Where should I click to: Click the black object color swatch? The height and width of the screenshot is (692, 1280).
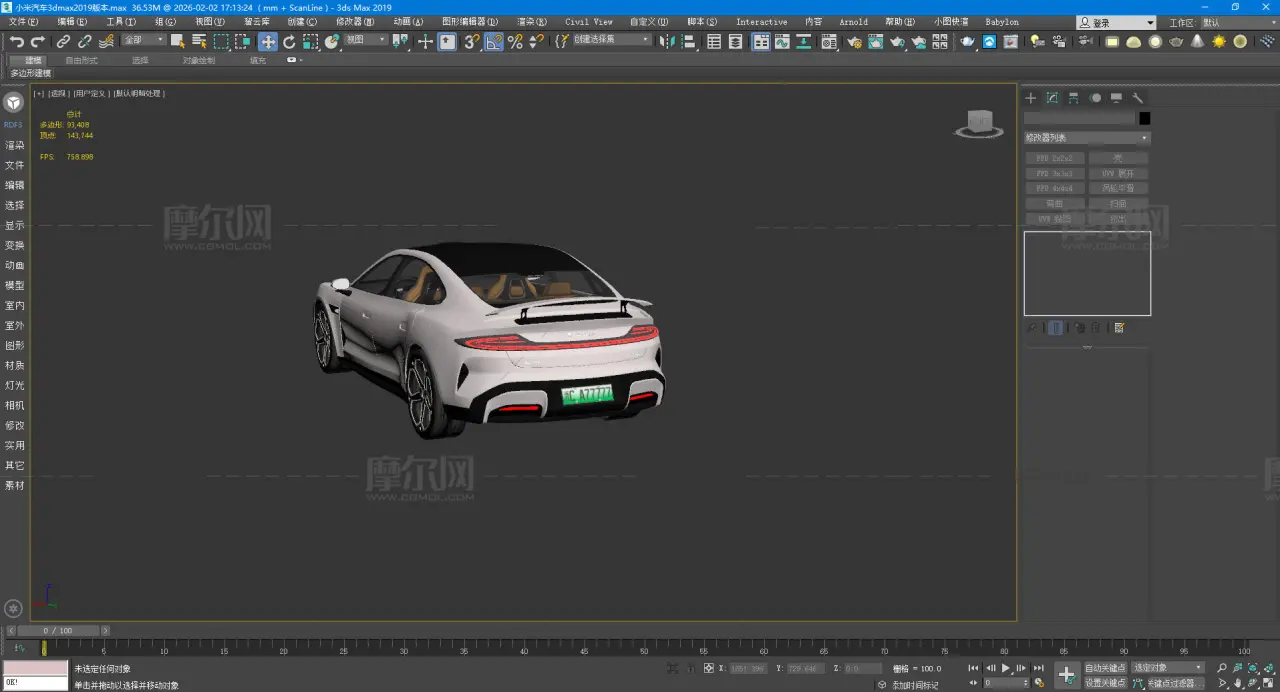point(1145,118)
